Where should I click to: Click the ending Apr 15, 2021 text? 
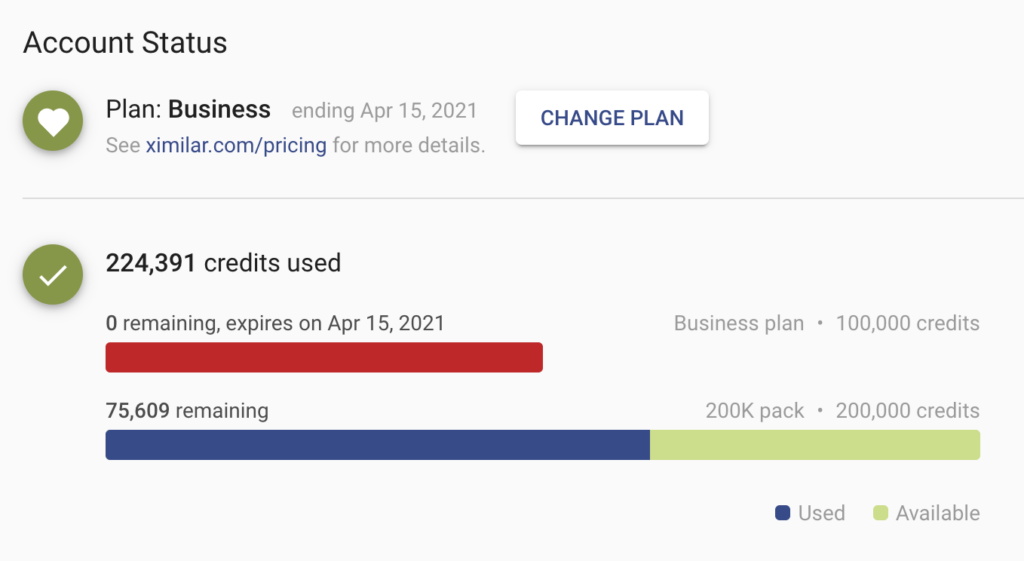[x=384, y=110]
